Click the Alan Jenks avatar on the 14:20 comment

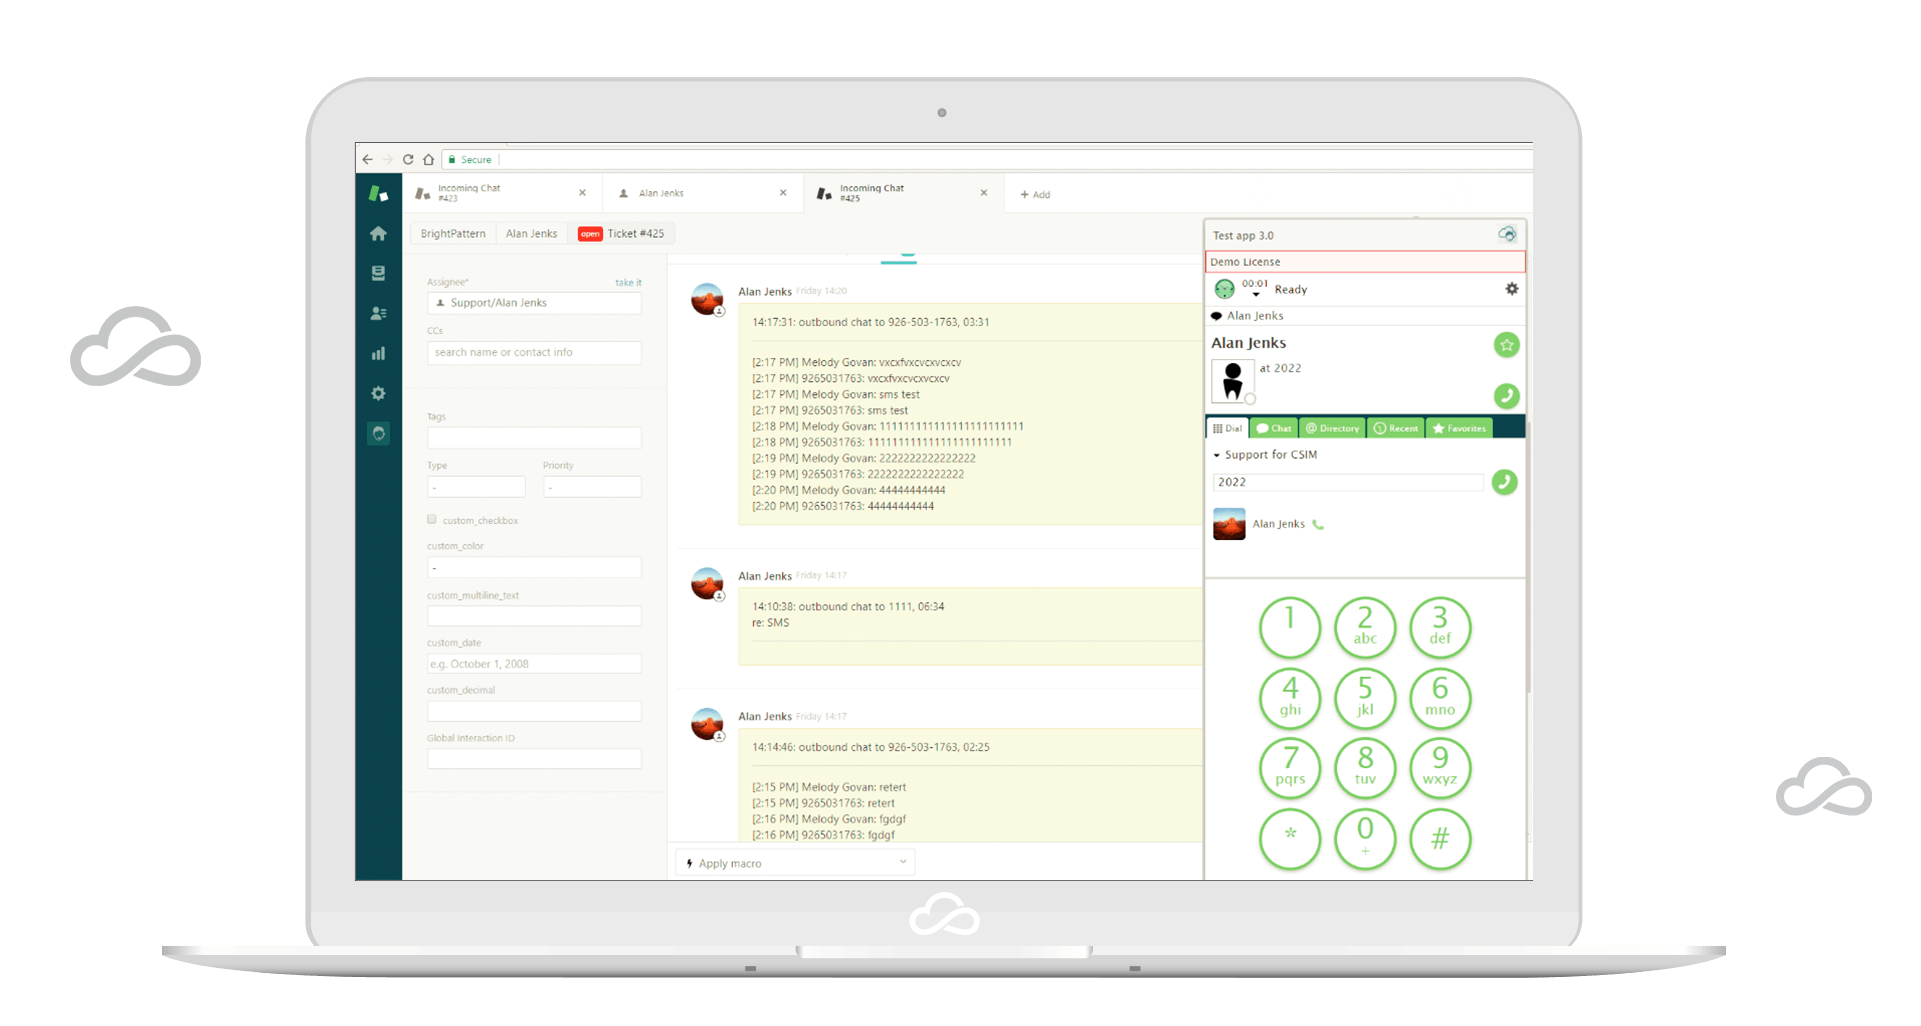click(x=708, y=300)
